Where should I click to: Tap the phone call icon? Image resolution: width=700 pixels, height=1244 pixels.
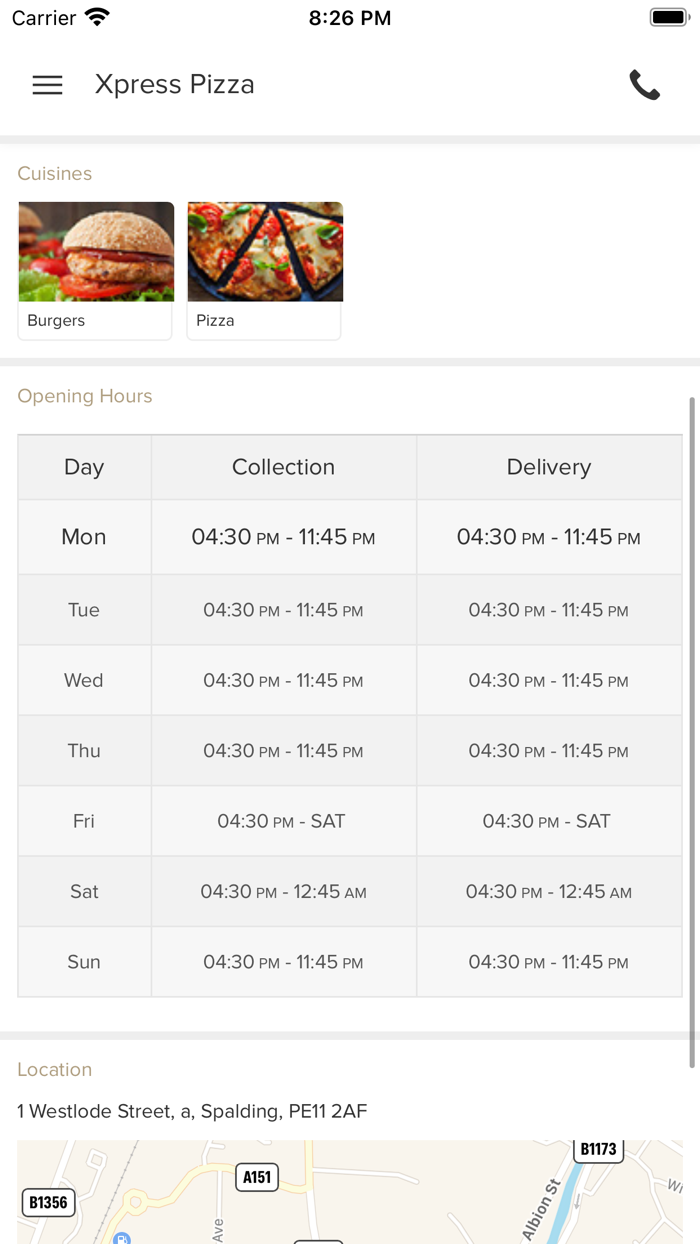645,85
